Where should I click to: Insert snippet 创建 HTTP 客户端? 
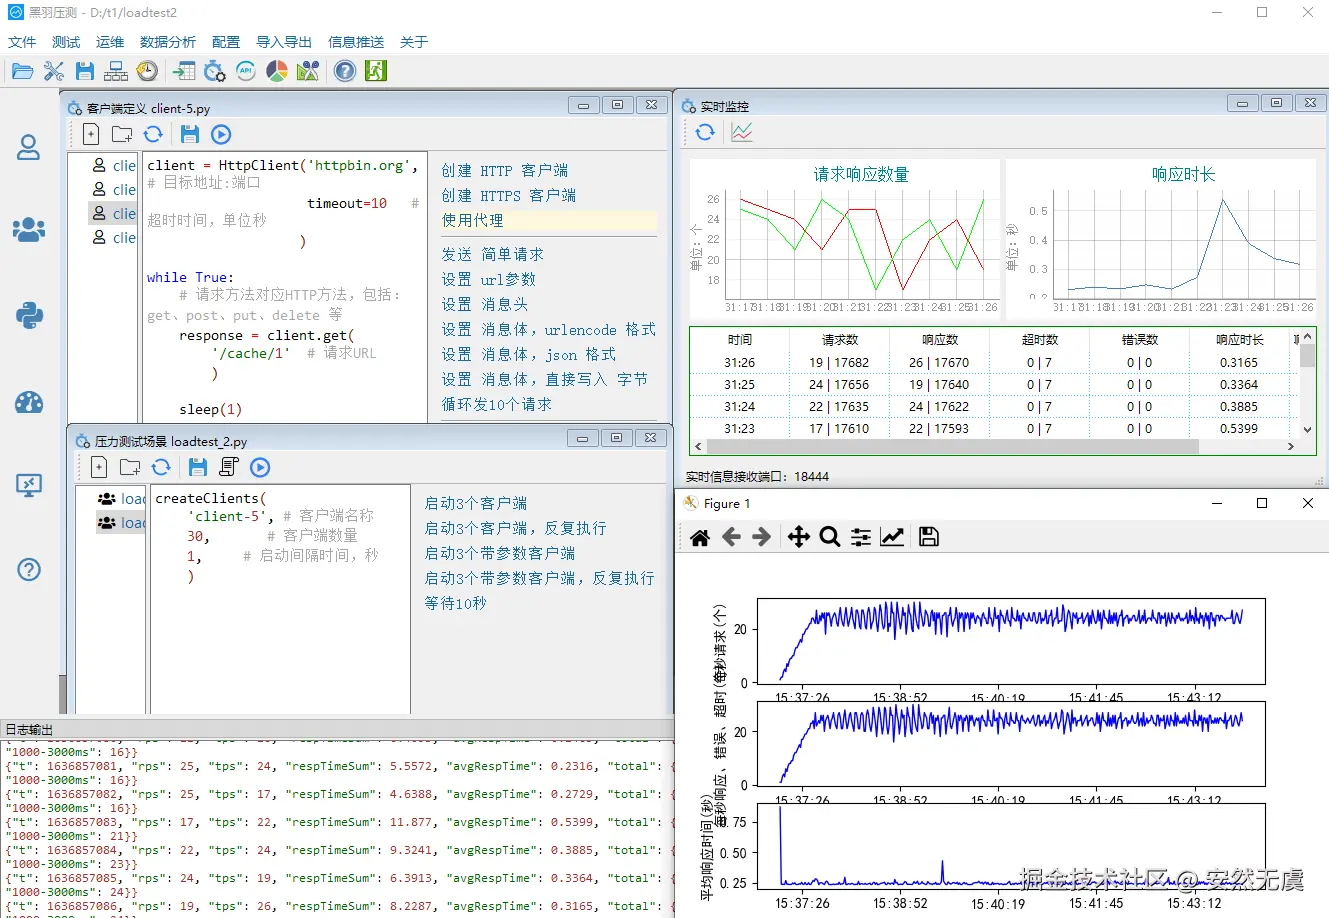click(x=505, y=171)
